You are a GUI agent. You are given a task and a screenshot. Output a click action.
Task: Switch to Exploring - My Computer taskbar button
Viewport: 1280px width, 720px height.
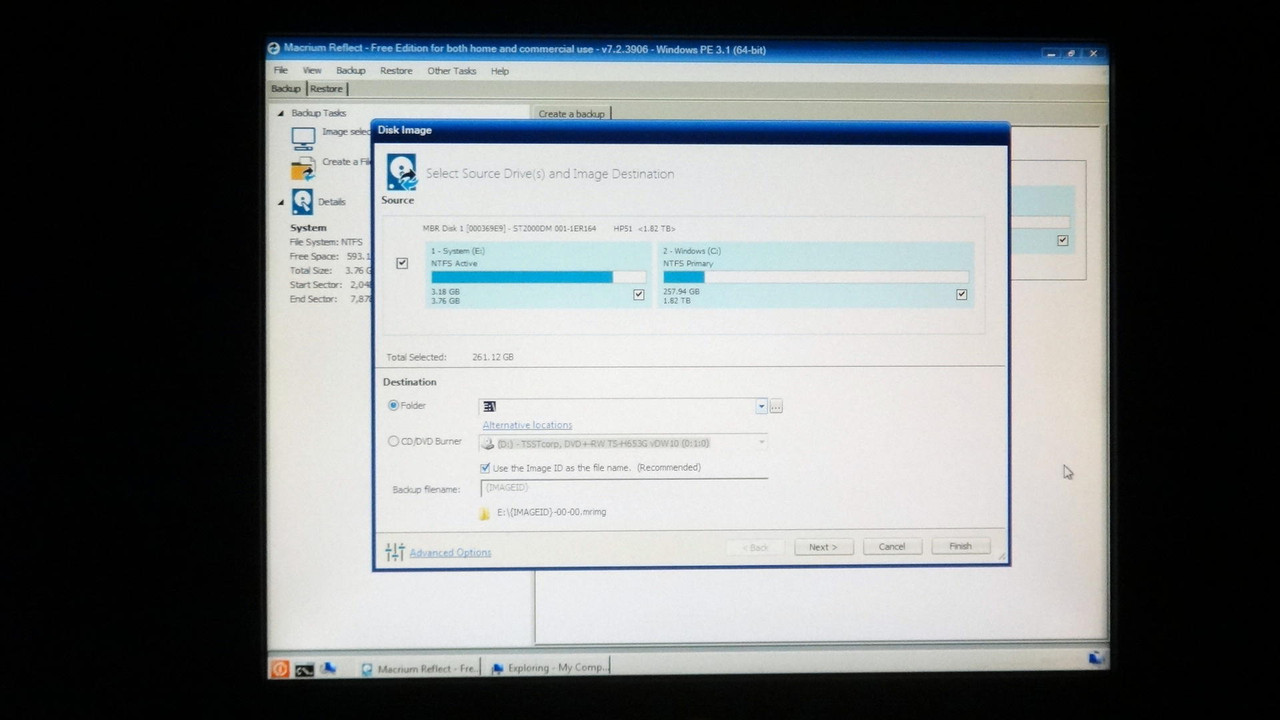click(x=548, y=668)
